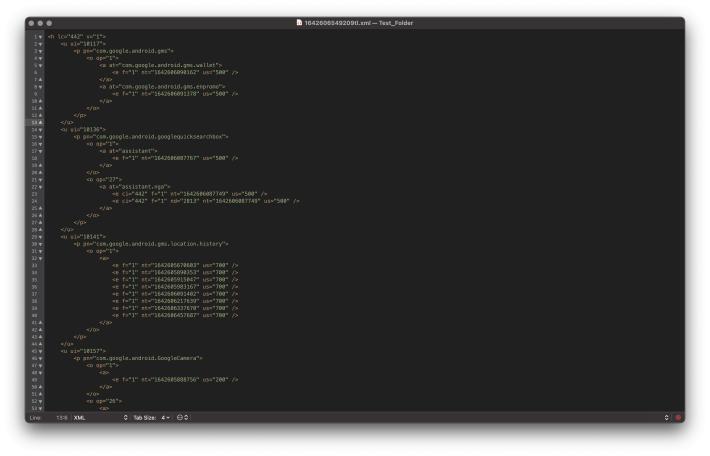Click the red close window button

(x=33, y=23)
